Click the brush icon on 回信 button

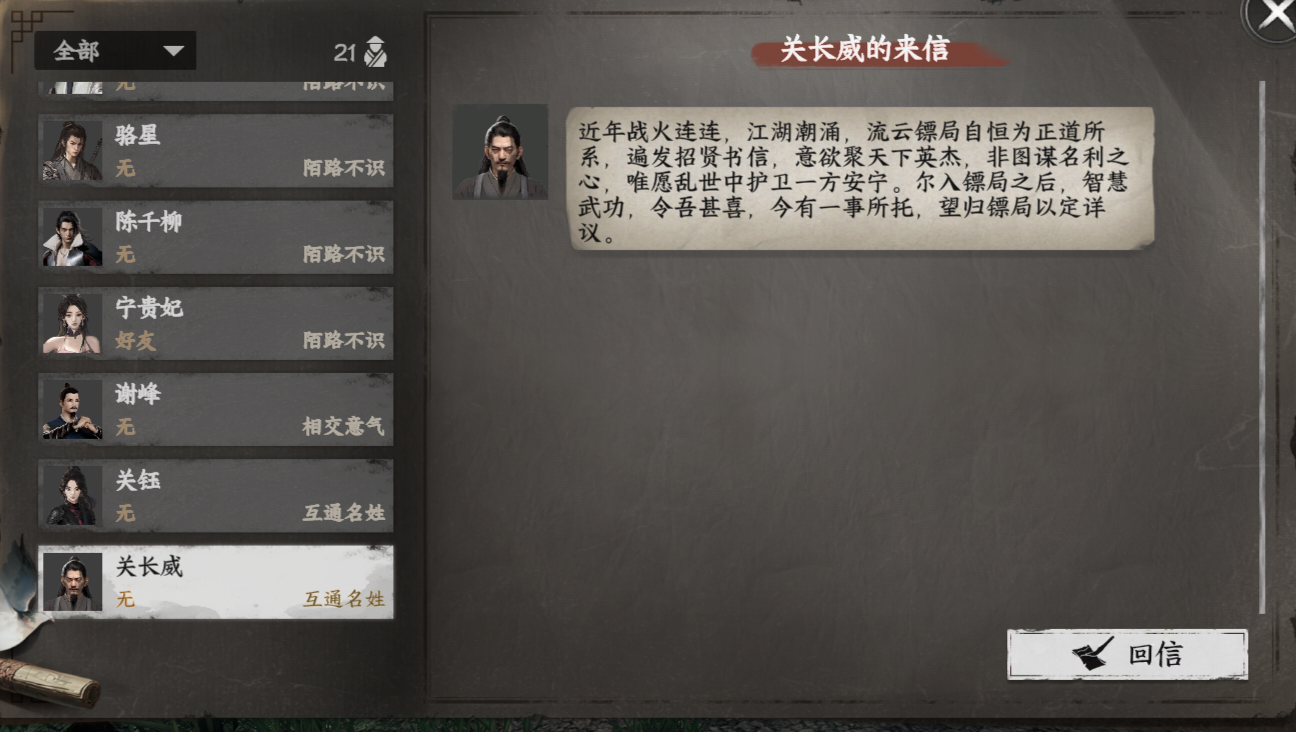pos(1092,655)
